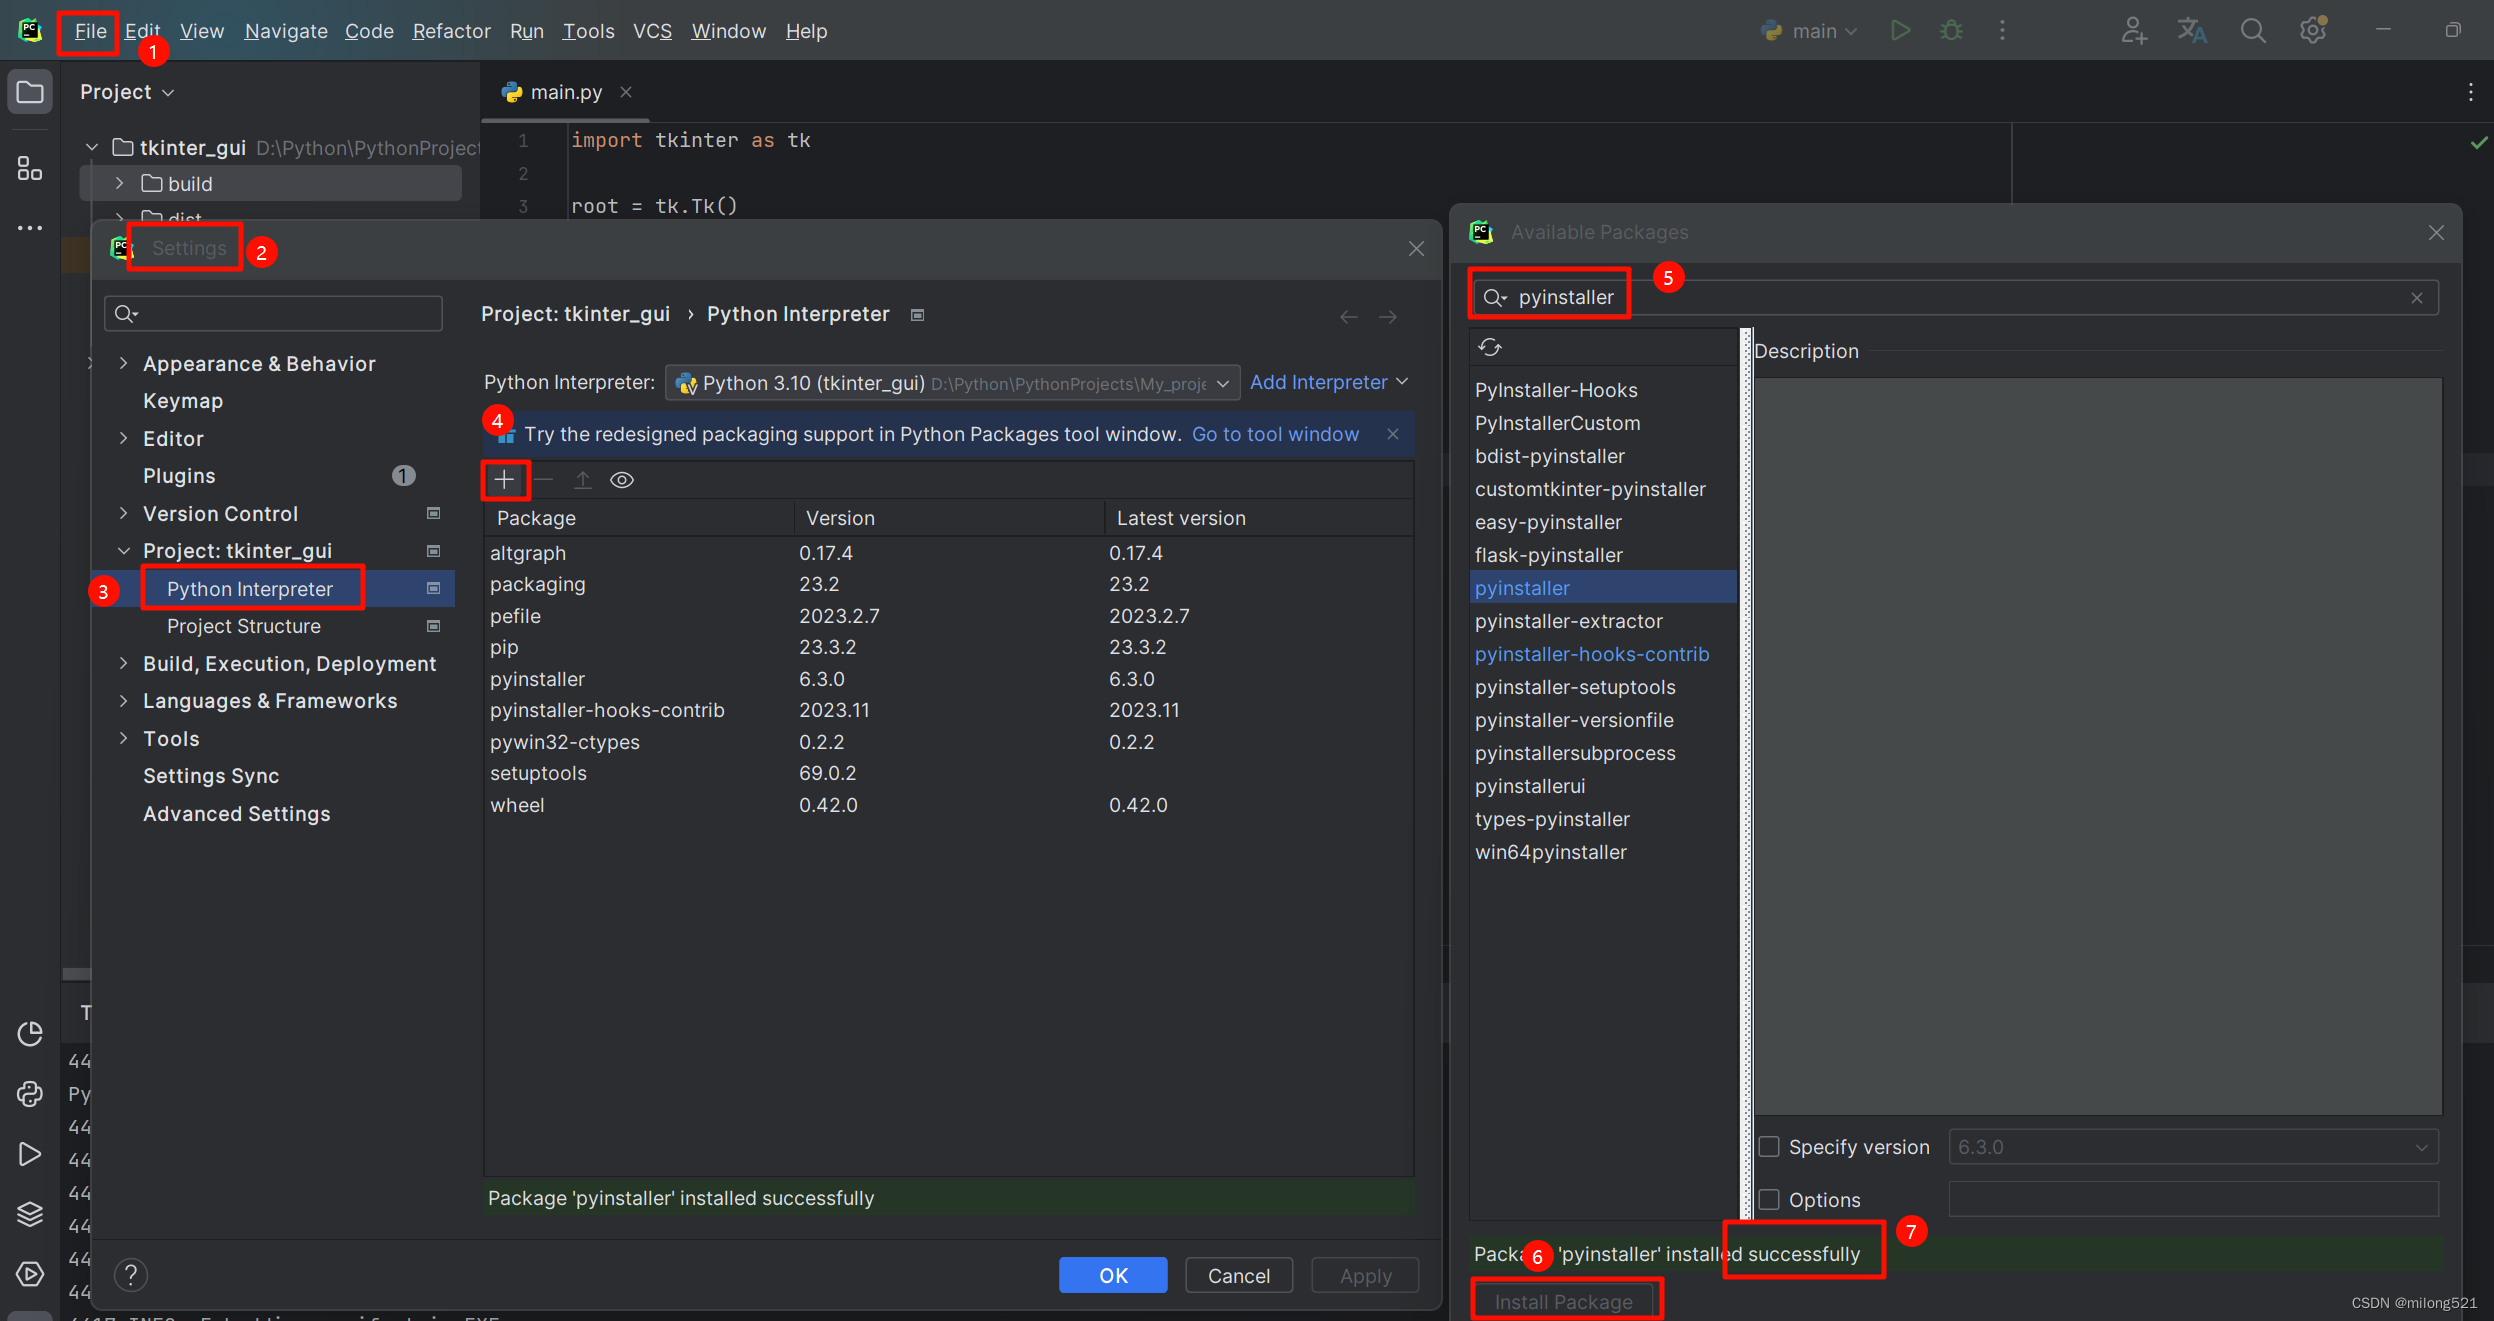Open the Python Interpreter version dropdown
Image resolution: width=2494 pixels, height=1321 pixels.
(1222, 381)
